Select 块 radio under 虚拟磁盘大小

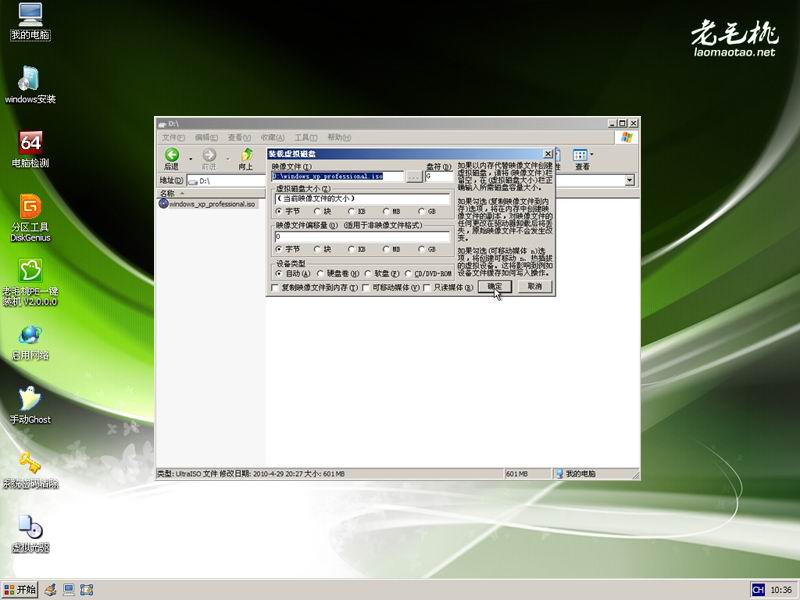[317, 211]
